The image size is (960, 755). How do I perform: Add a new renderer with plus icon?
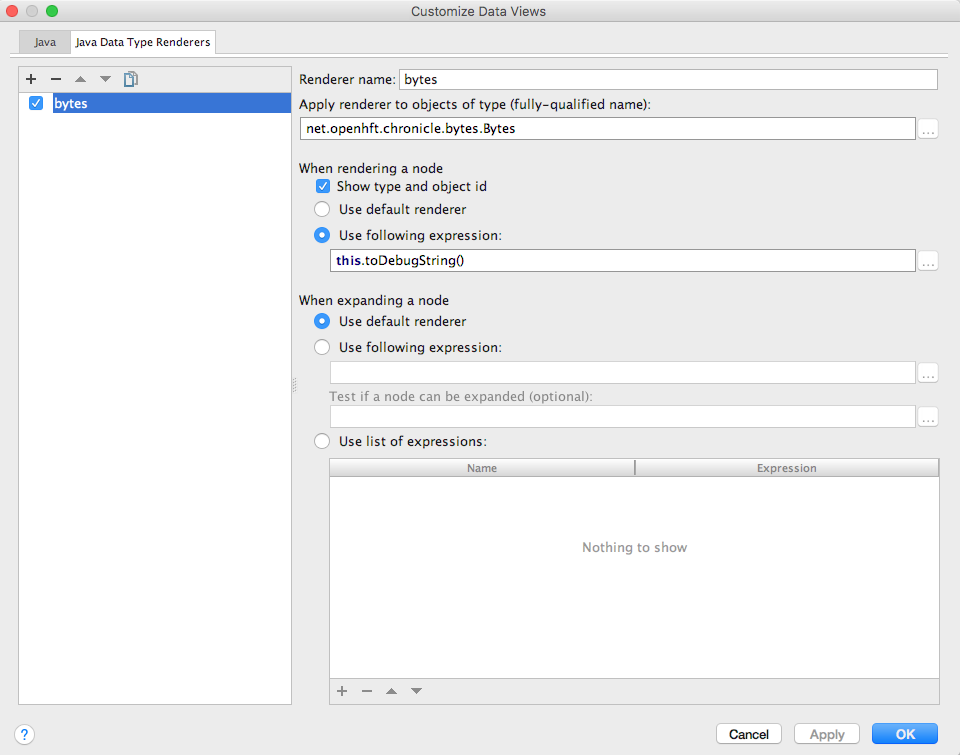[31, 79]
